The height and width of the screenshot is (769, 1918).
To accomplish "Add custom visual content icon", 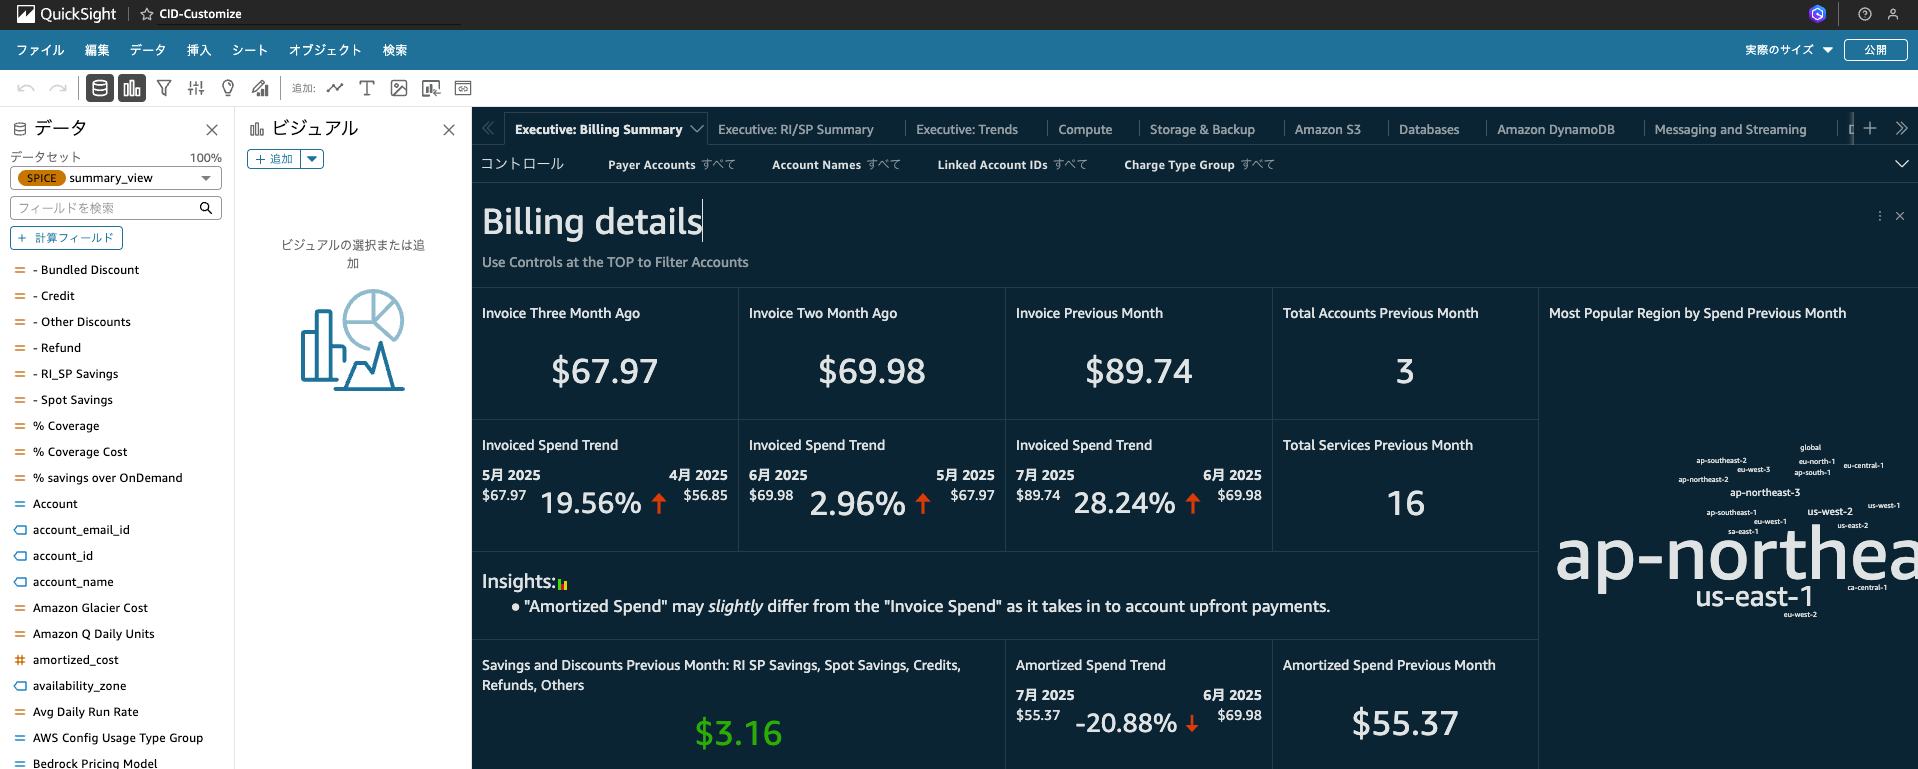I will pyautogui.click(x=431, y=88).
